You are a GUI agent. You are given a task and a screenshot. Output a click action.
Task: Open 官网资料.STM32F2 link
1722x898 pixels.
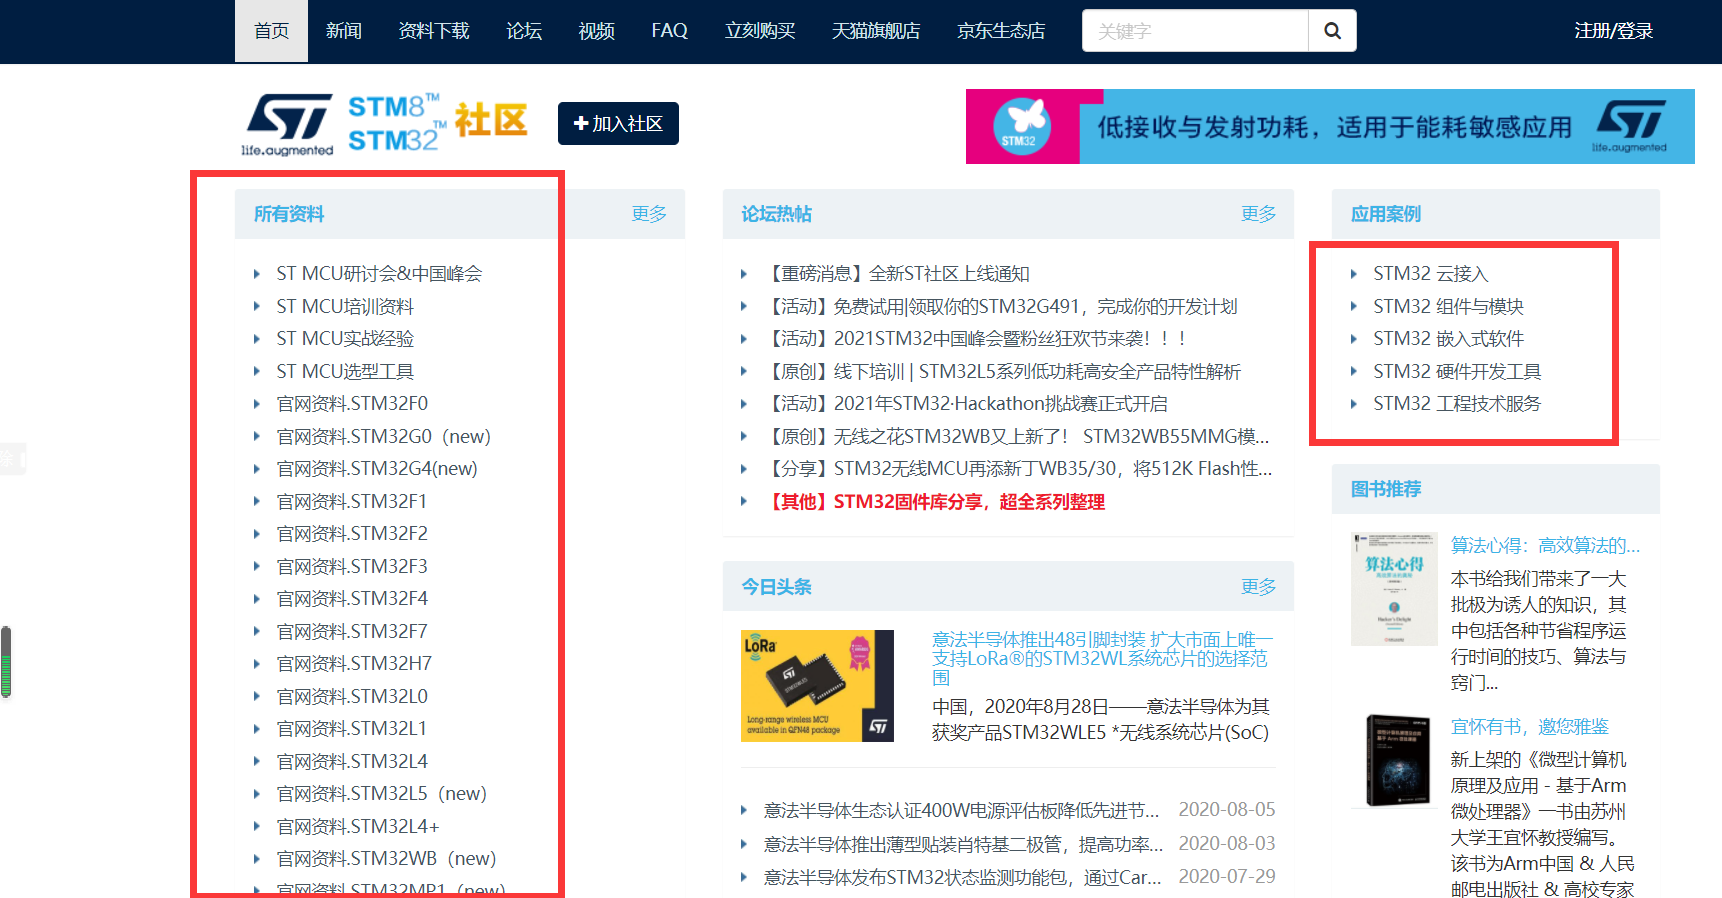(x=352, y=534)
